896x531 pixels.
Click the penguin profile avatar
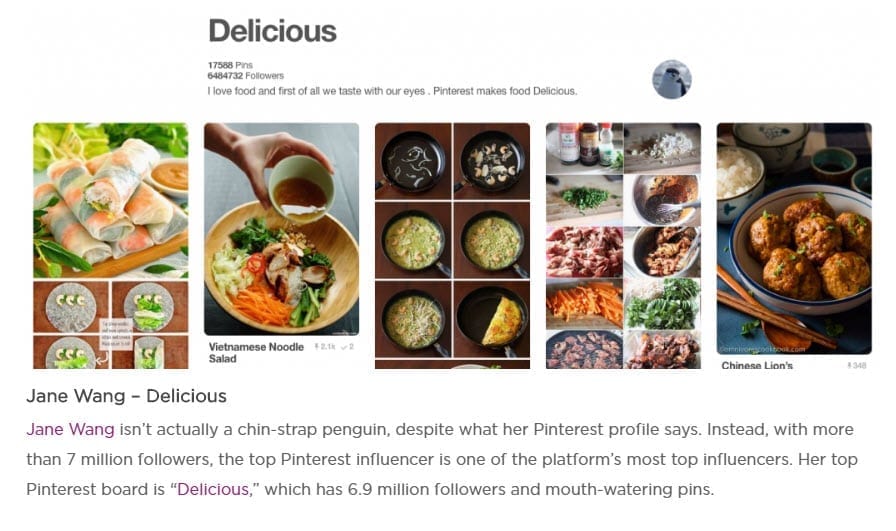671,79
